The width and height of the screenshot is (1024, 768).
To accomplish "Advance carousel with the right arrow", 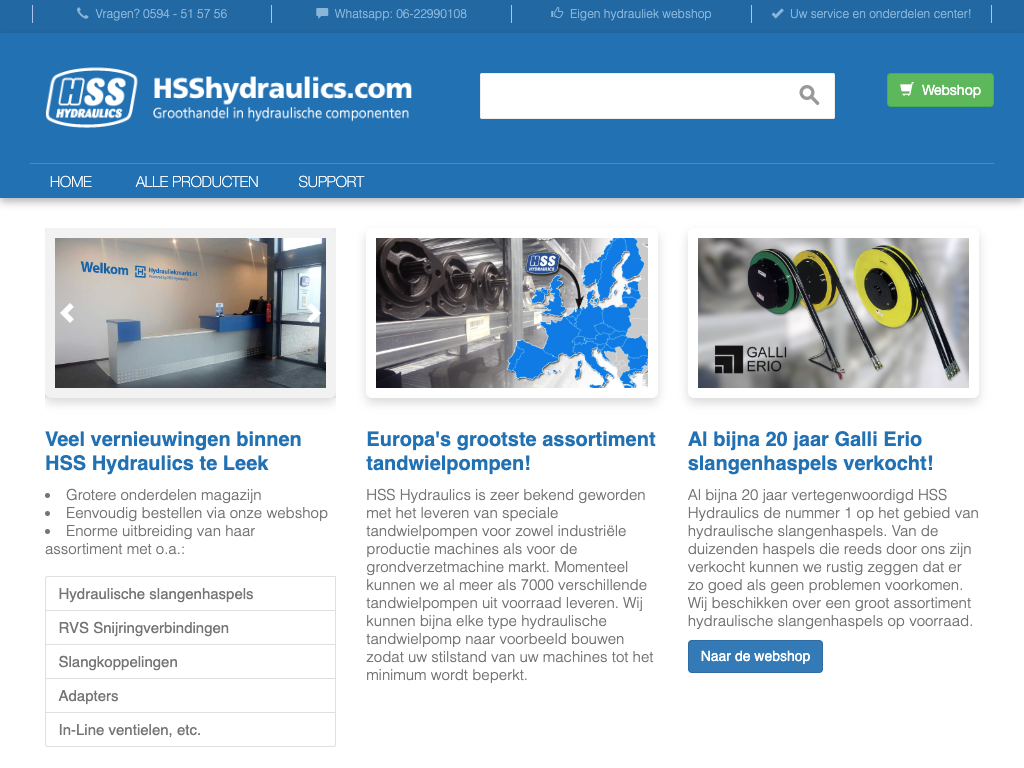I will [x=313, y=313].
